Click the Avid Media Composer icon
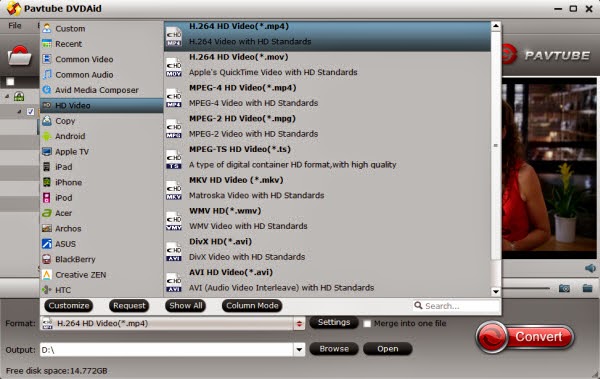Image resolution: width=600 pixels, height=379 pixels. tap(47, 90)
